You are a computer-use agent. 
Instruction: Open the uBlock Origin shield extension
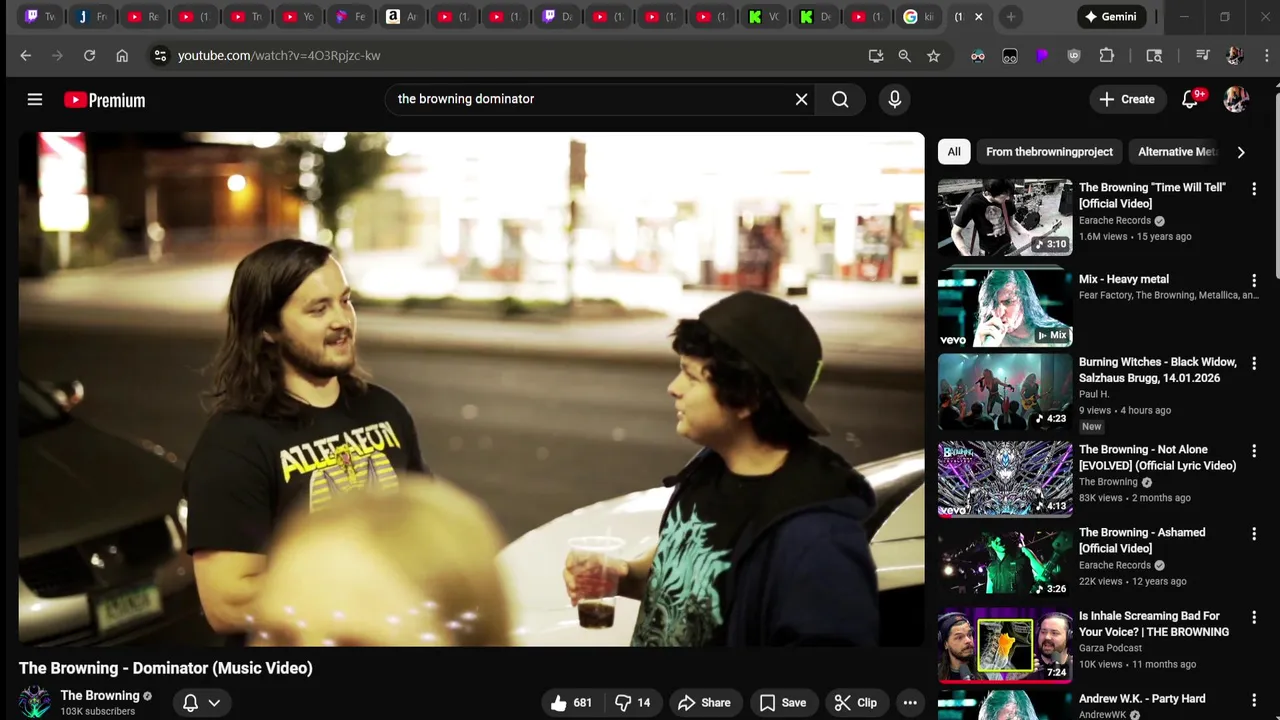click(1074, 56)
